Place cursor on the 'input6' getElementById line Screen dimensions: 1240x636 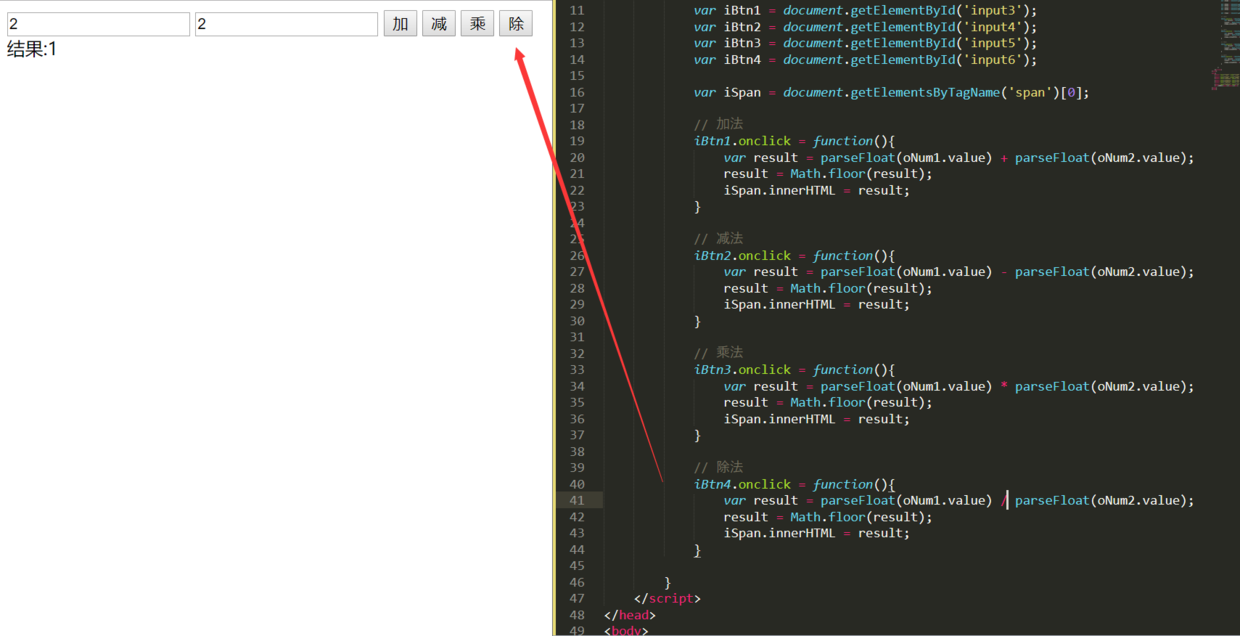tap(865, 59)
